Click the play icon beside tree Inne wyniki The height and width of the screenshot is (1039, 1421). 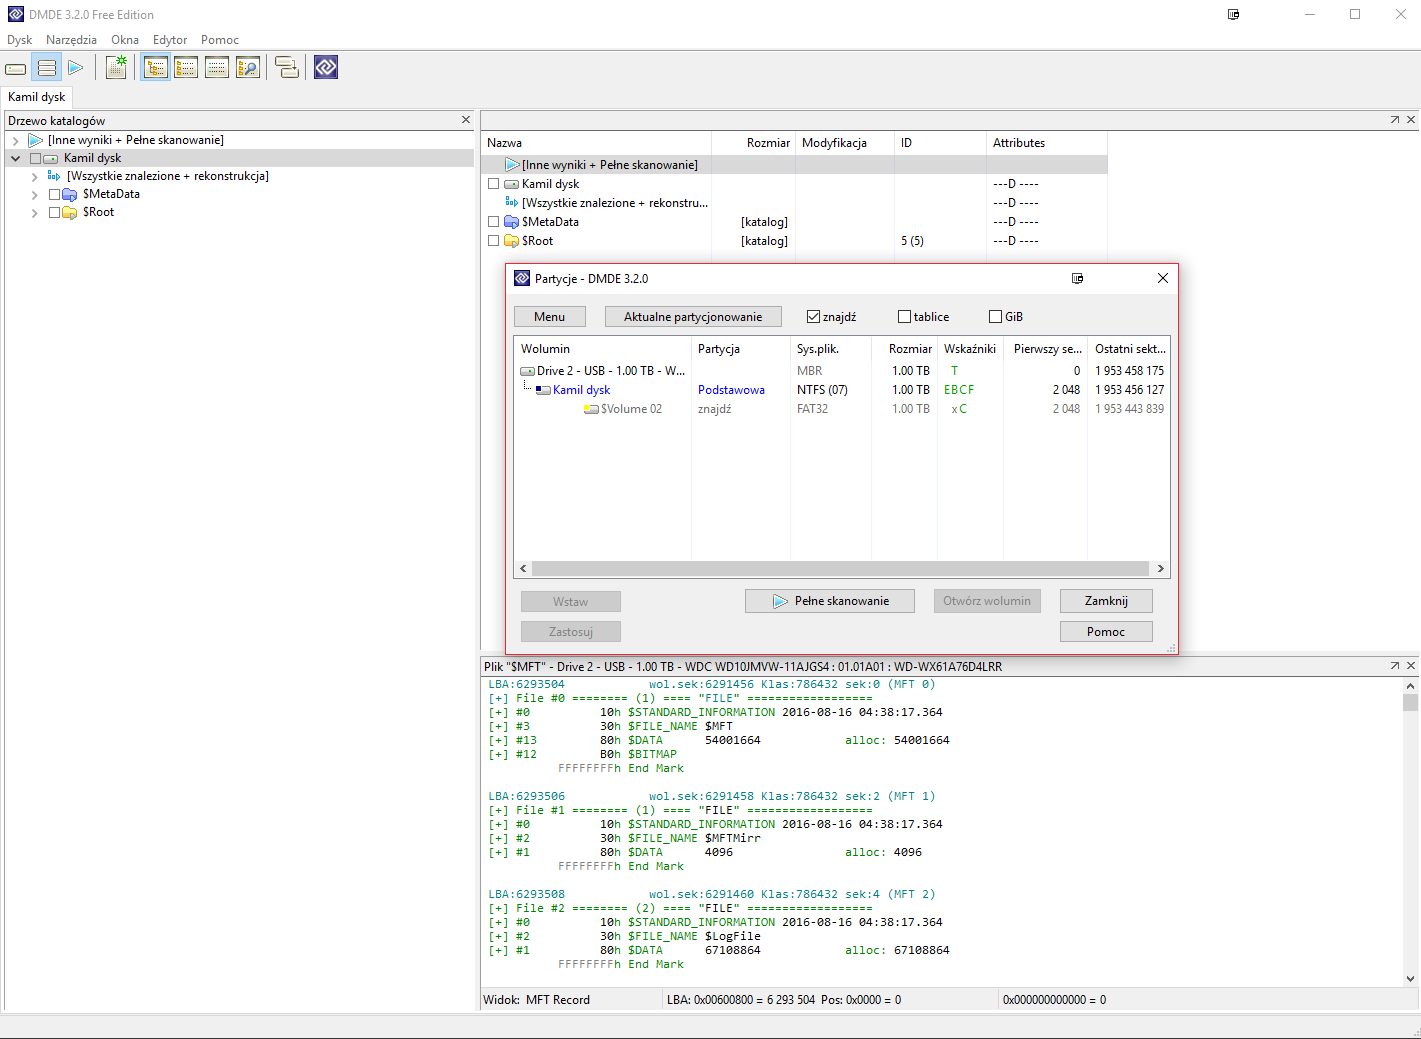tap(36, 140)
